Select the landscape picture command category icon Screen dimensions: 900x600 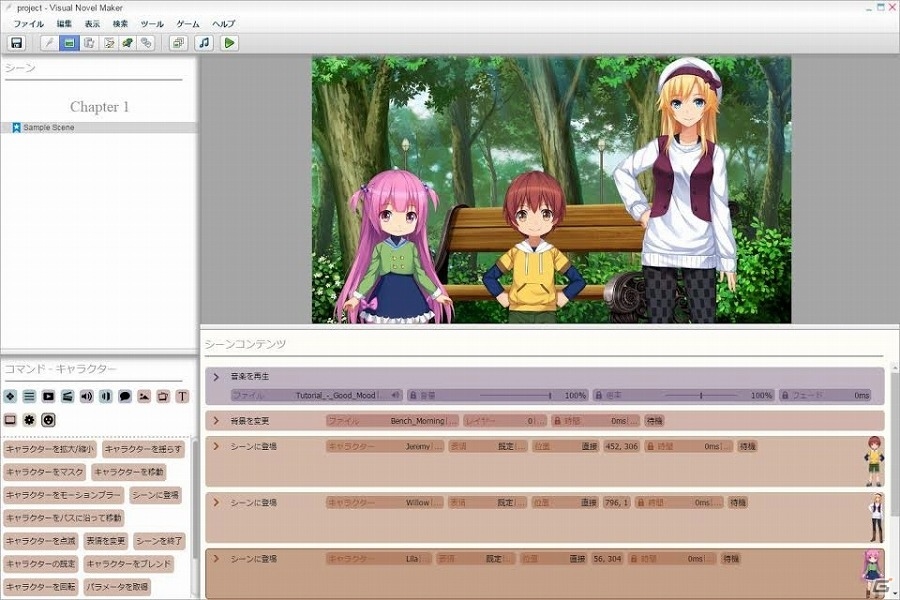(x=144, y=396)
